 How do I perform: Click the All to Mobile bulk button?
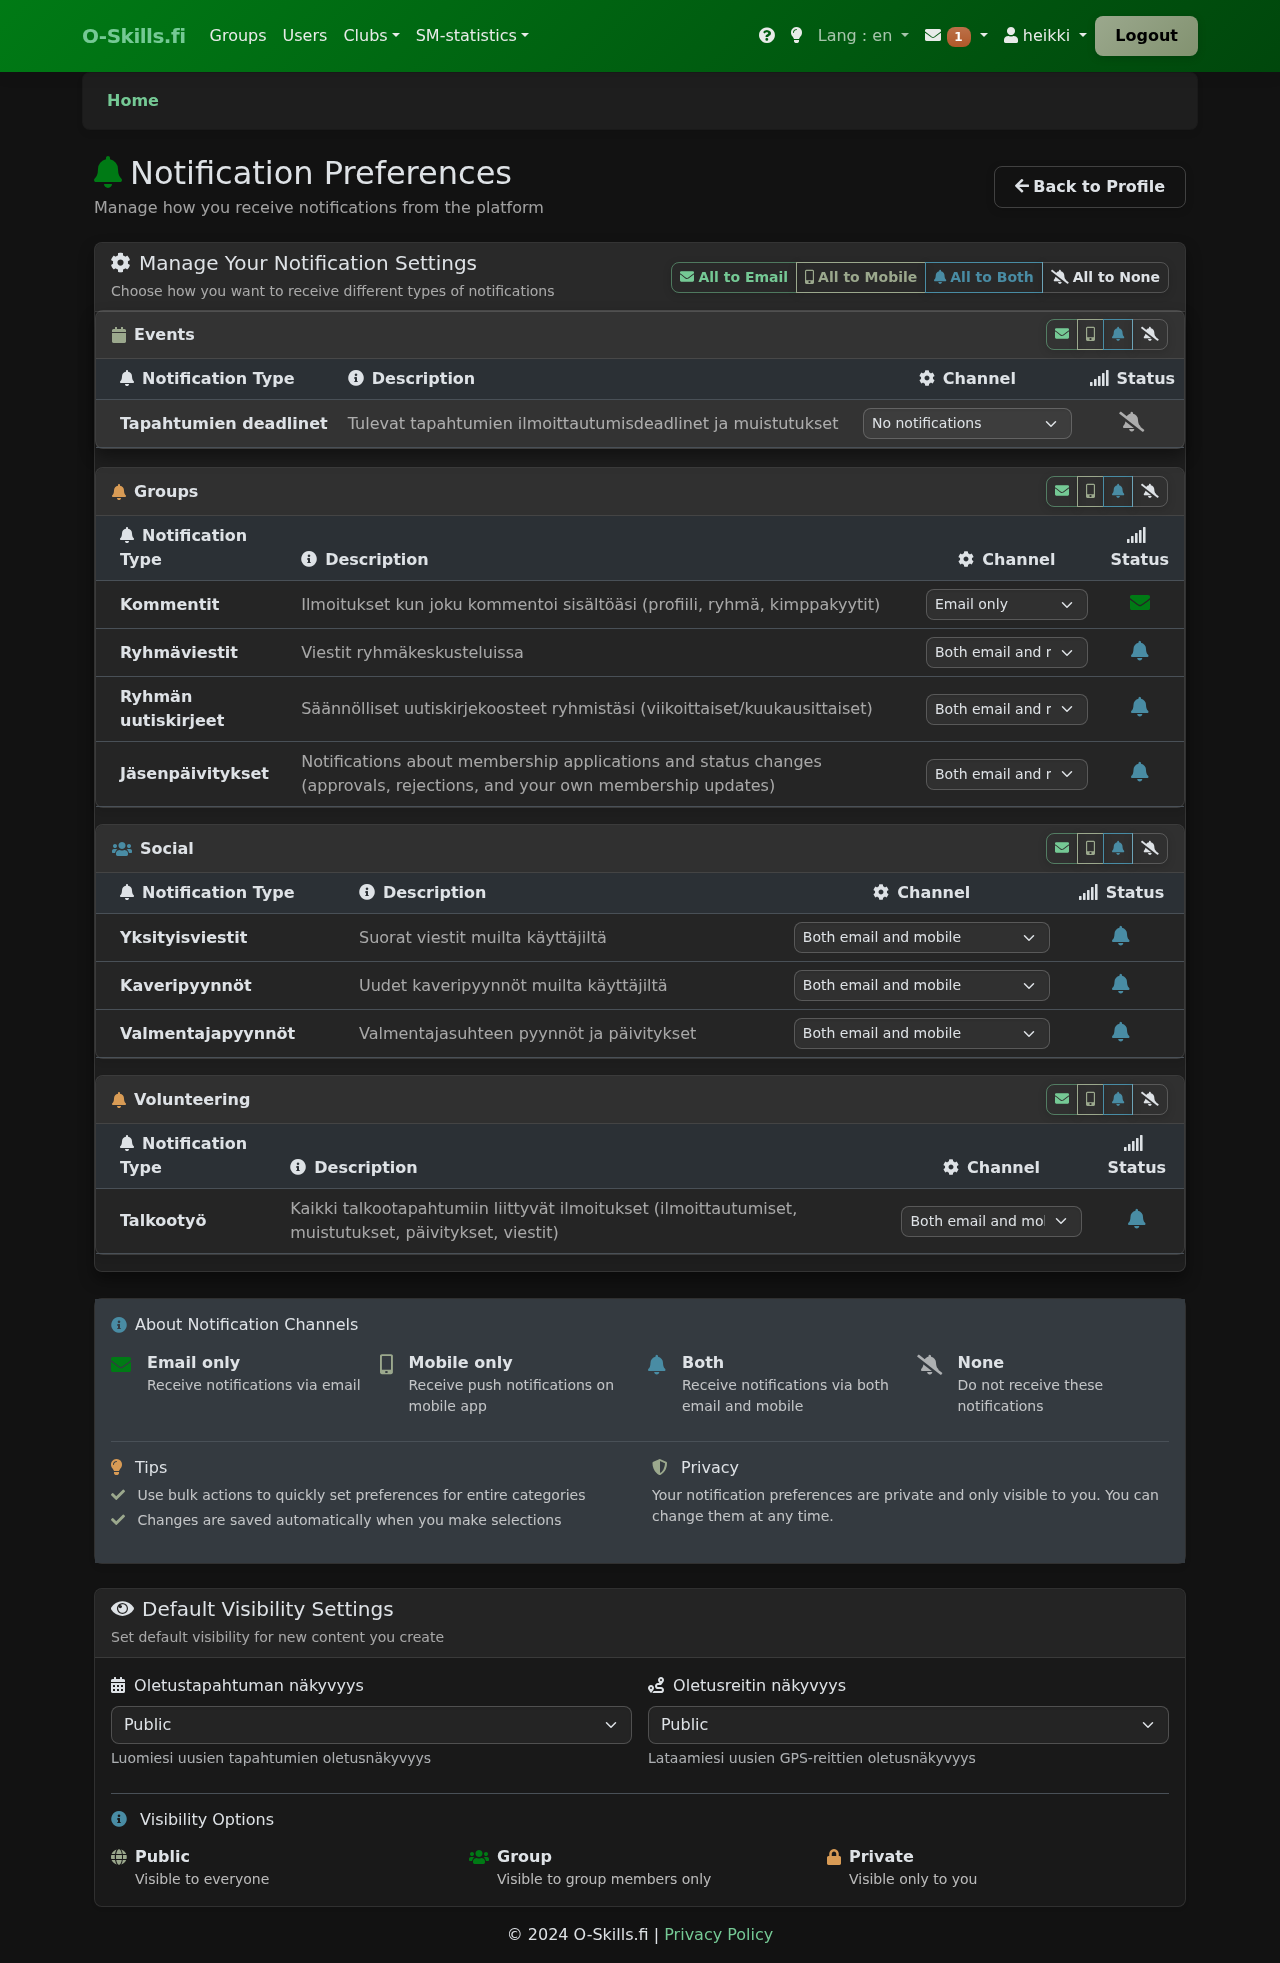861,277
